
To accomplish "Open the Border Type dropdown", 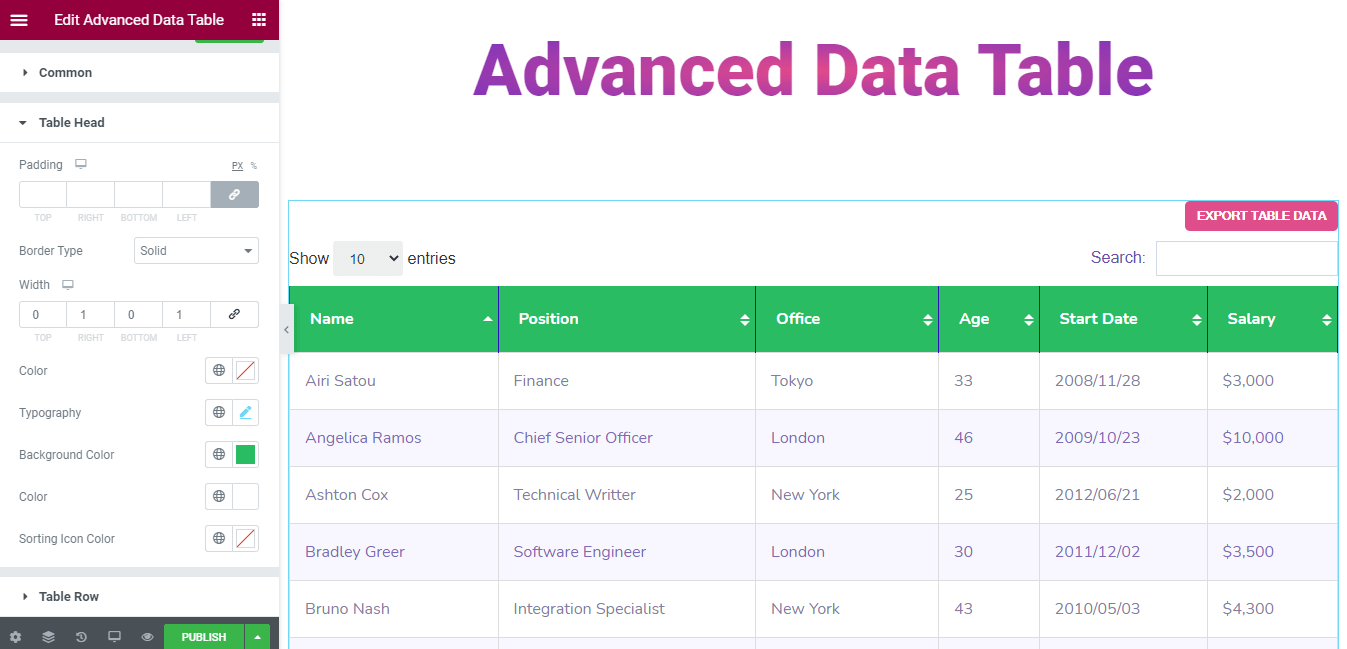I will 196,251.
